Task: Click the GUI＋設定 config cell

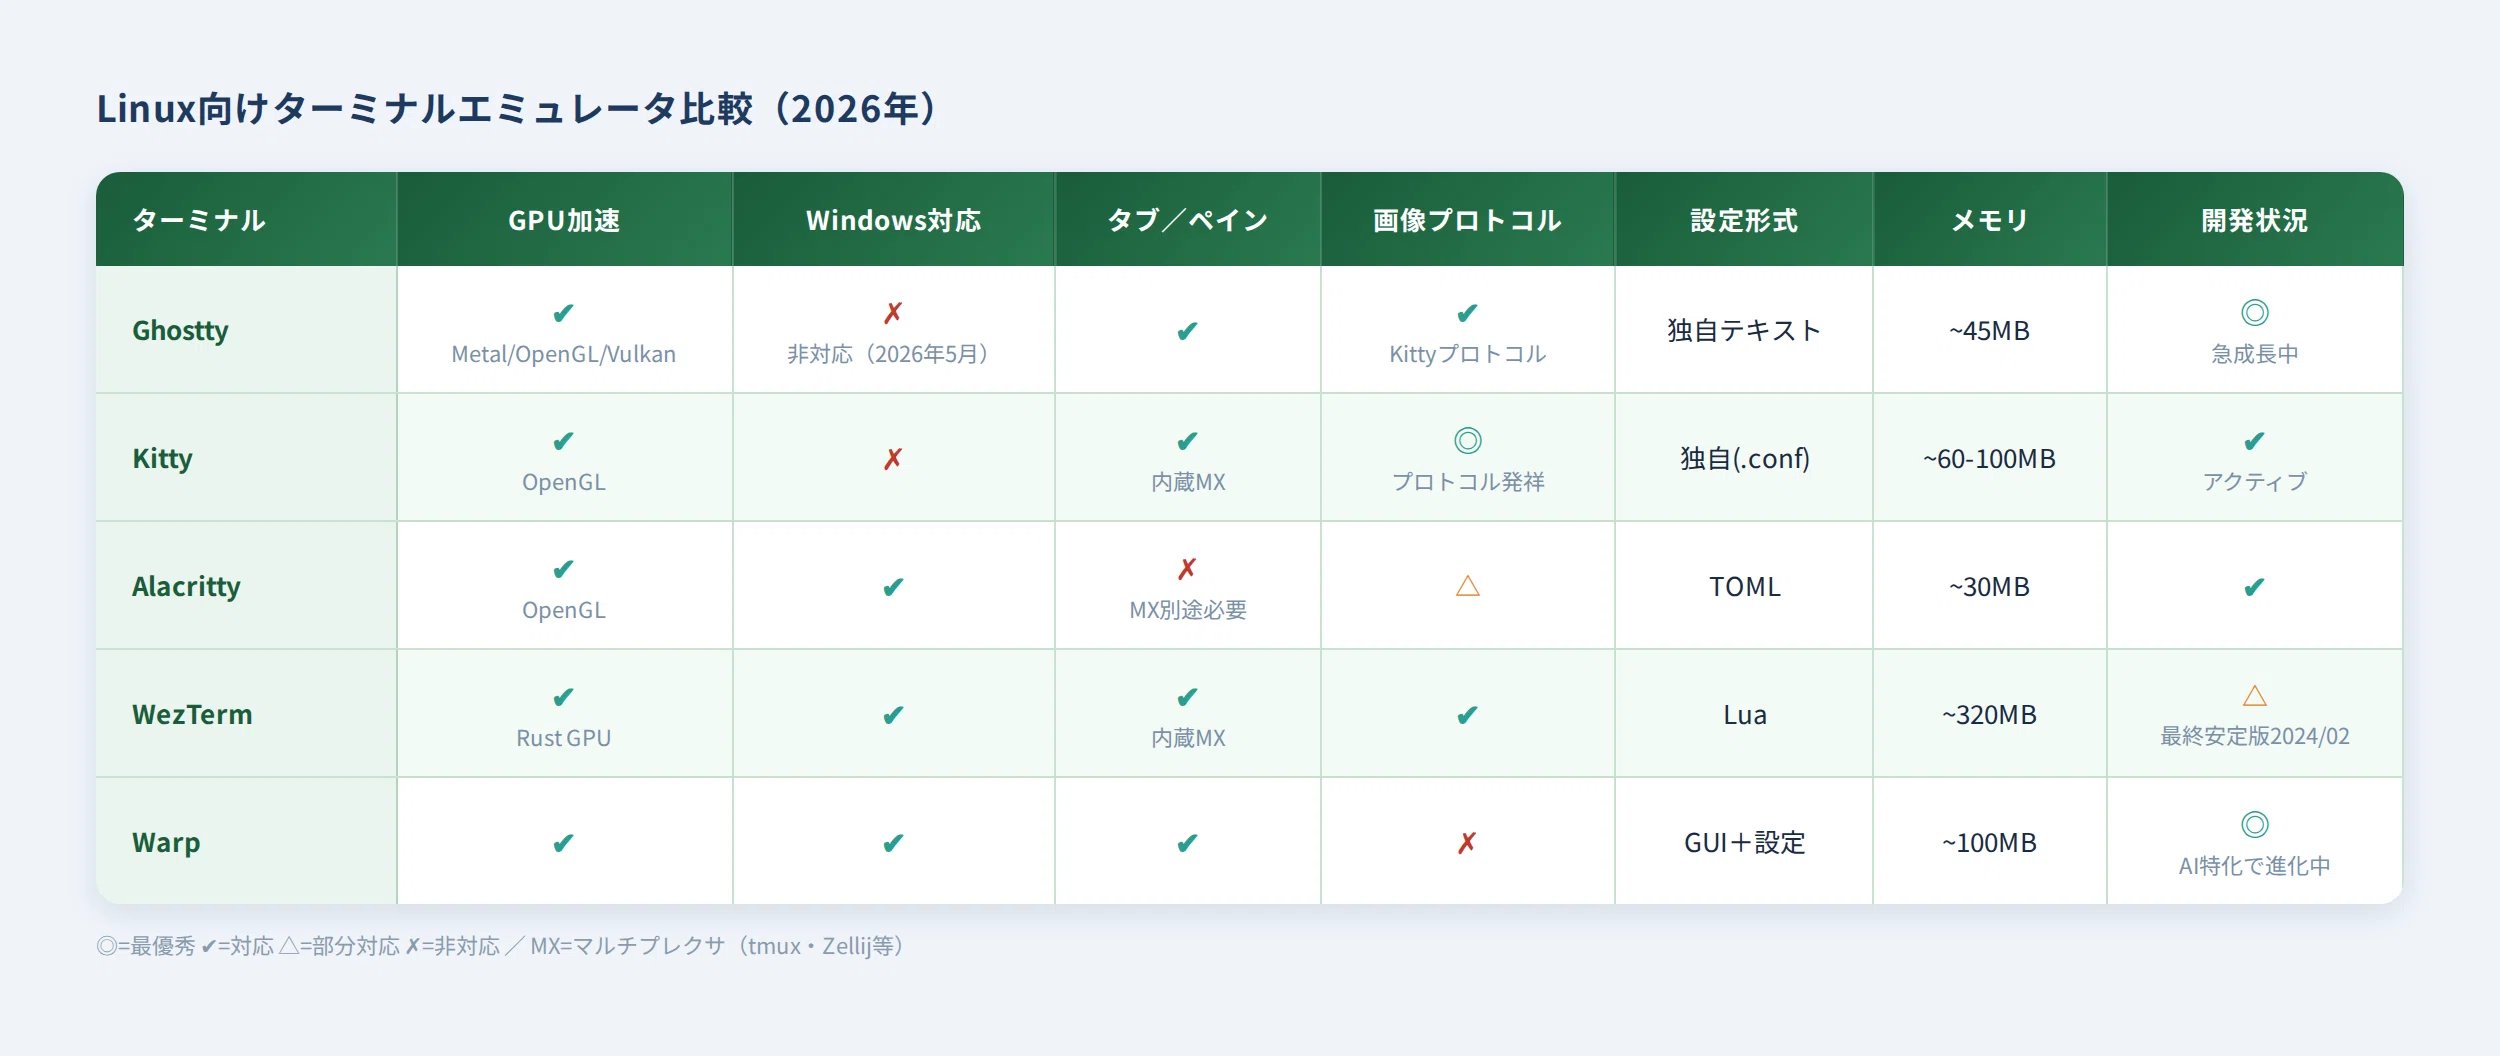Action: (x=1744, y=843)
